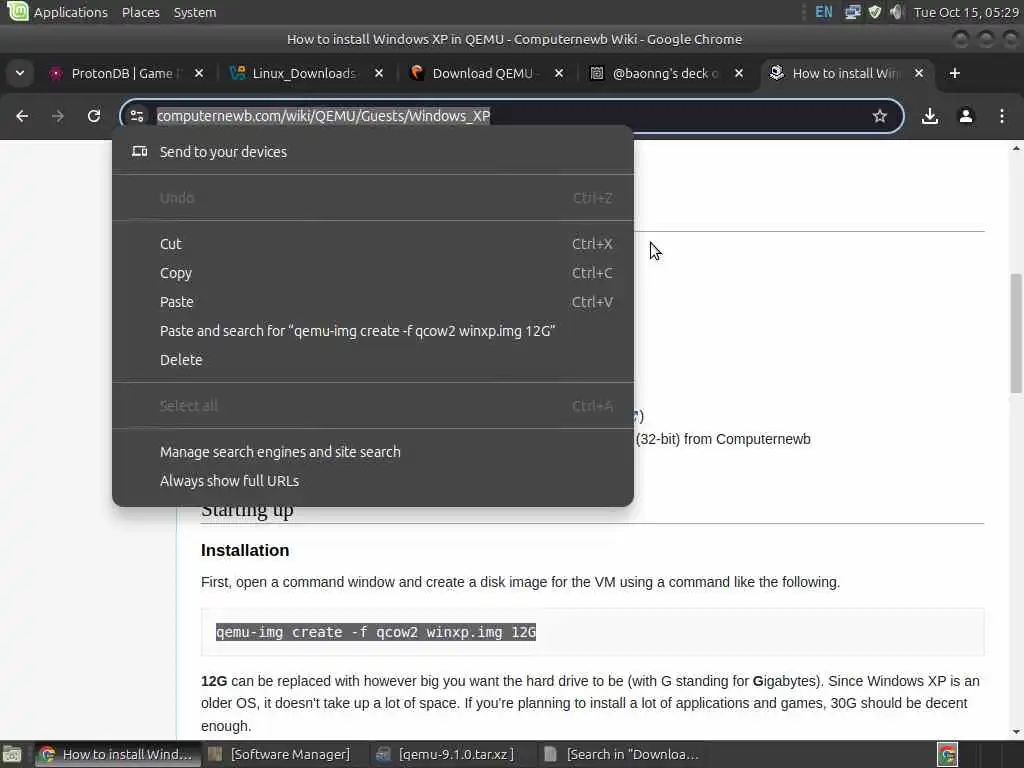Switch to the Download QEMU tab
Viewport: 1024px width, 768px height.
click(x=479, y=73)
